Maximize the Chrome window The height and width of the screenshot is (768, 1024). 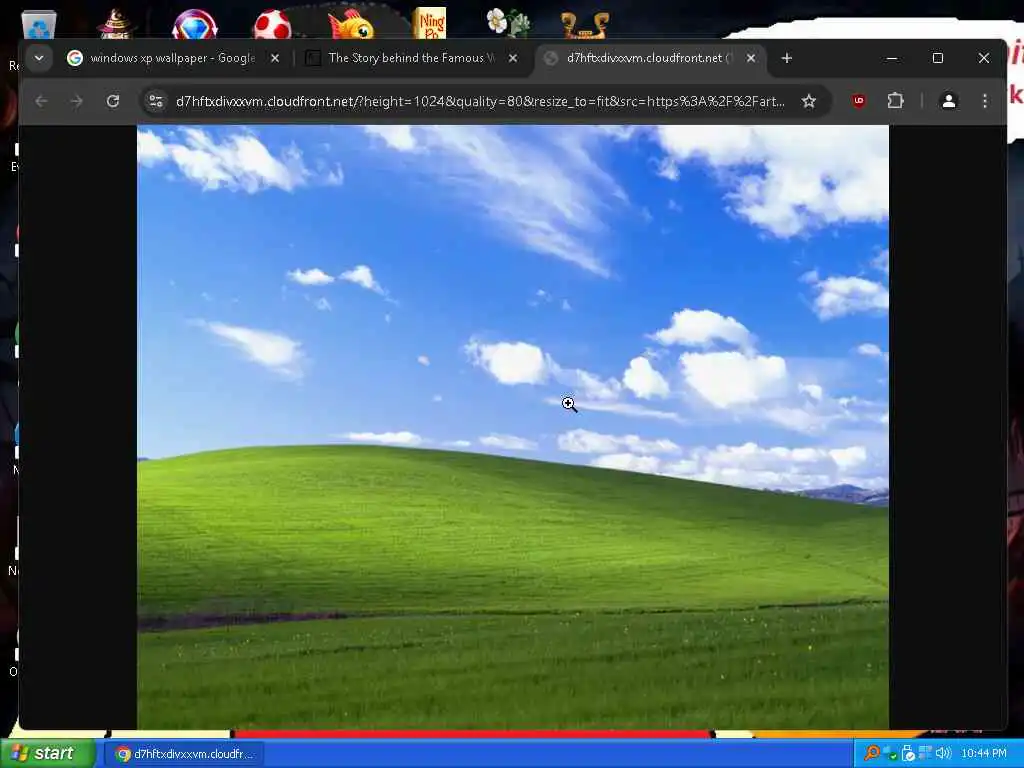tap(938, 58)
